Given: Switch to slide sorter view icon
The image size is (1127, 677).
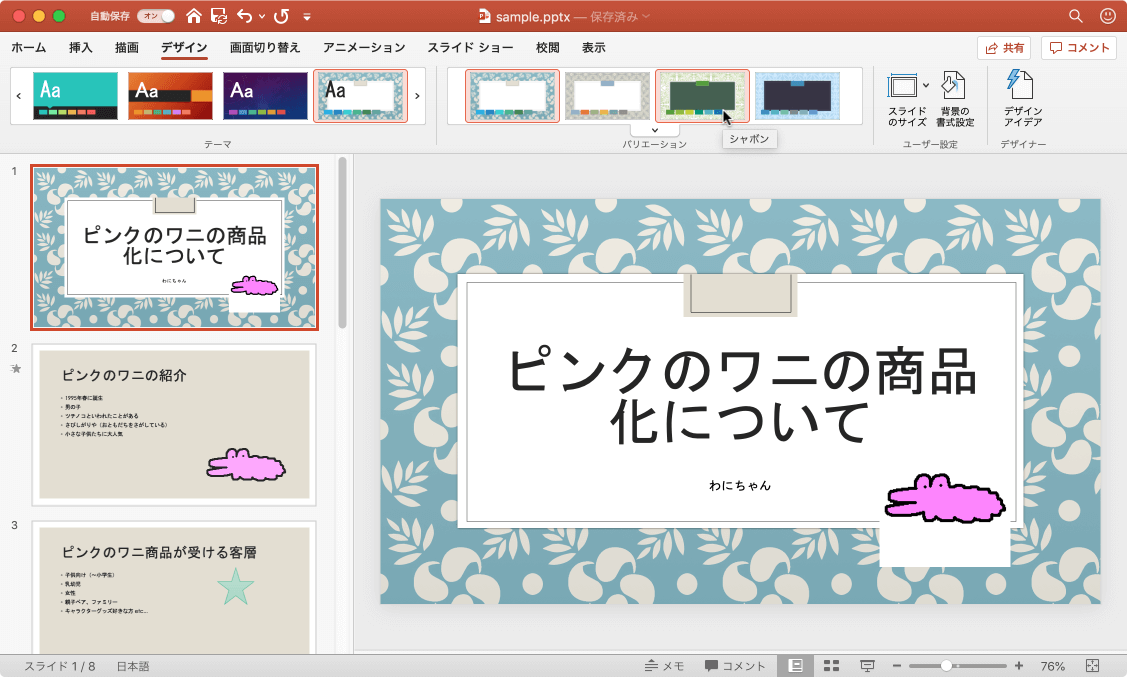Looking at the screenshot, I should 830,666.
